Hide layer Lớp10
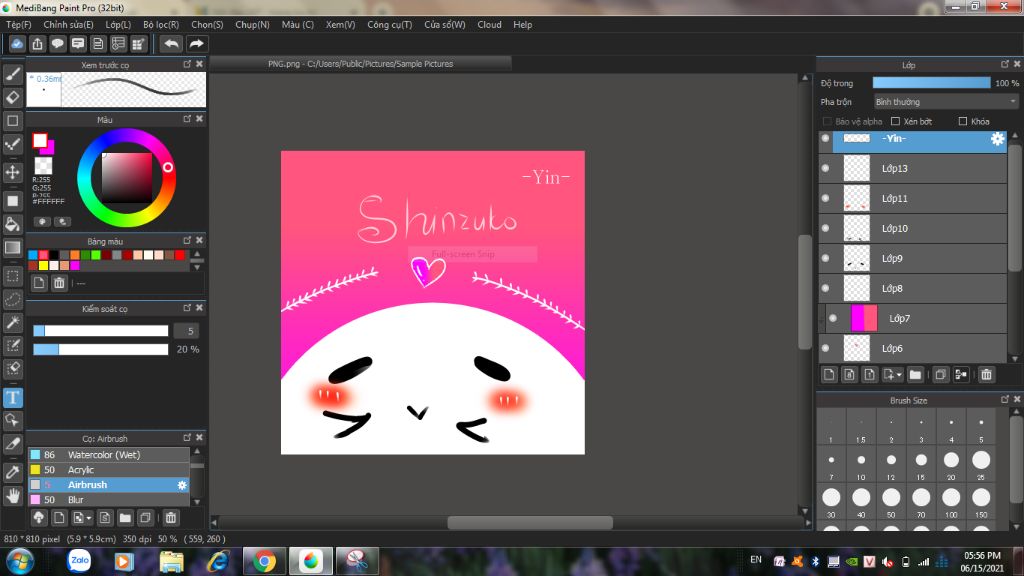The width and height of the screenshot is (1024, 576). [x=825, y=229]
